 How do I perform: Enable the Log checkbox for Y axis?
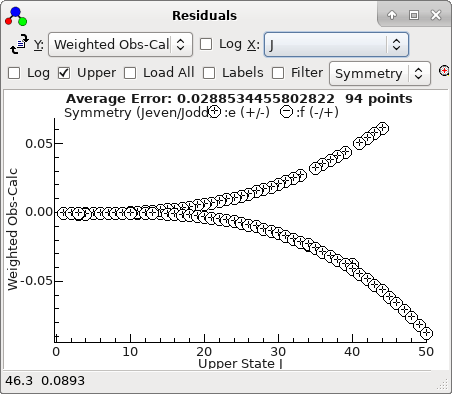14,73
